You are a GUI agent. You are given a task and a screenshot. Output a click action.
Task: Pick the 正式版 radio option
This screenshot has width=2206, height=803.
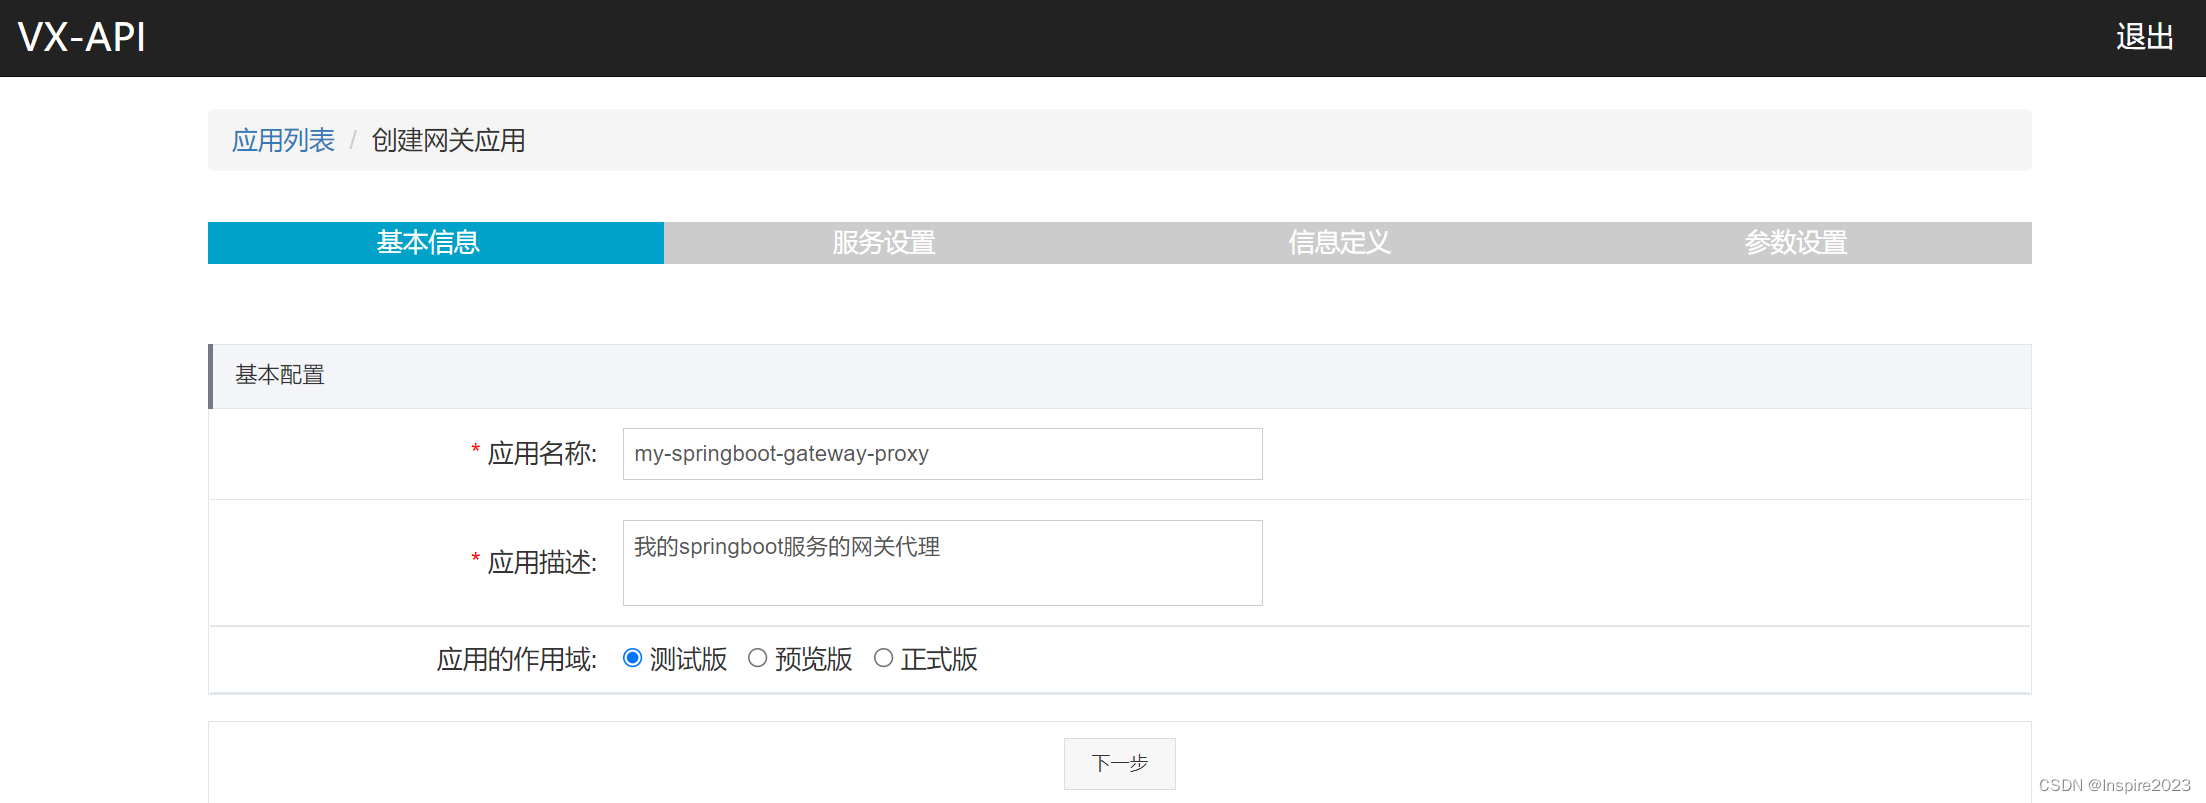[x=883, y=658]
